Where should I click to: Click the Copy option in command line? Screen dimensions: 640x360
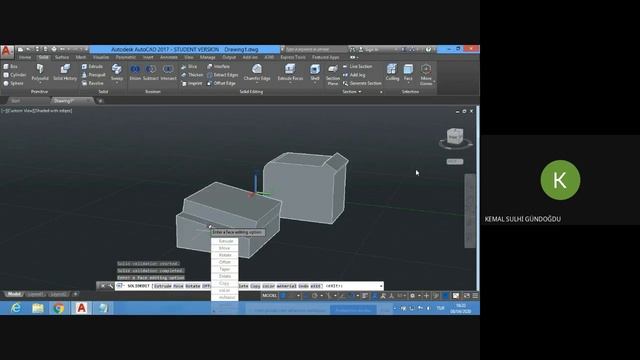point(255,286)
